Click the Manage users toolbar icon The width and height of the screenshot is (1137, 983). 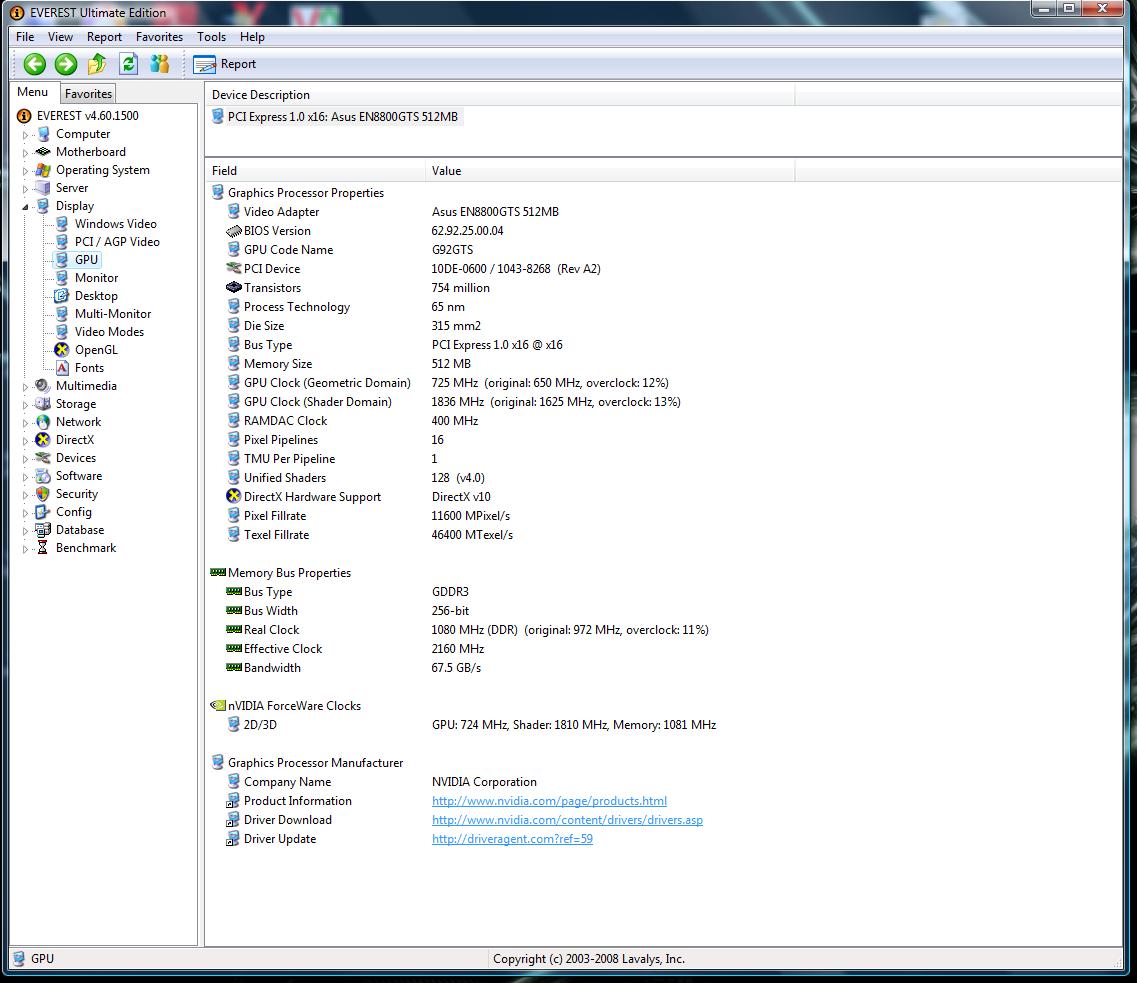tap(160, 65)
